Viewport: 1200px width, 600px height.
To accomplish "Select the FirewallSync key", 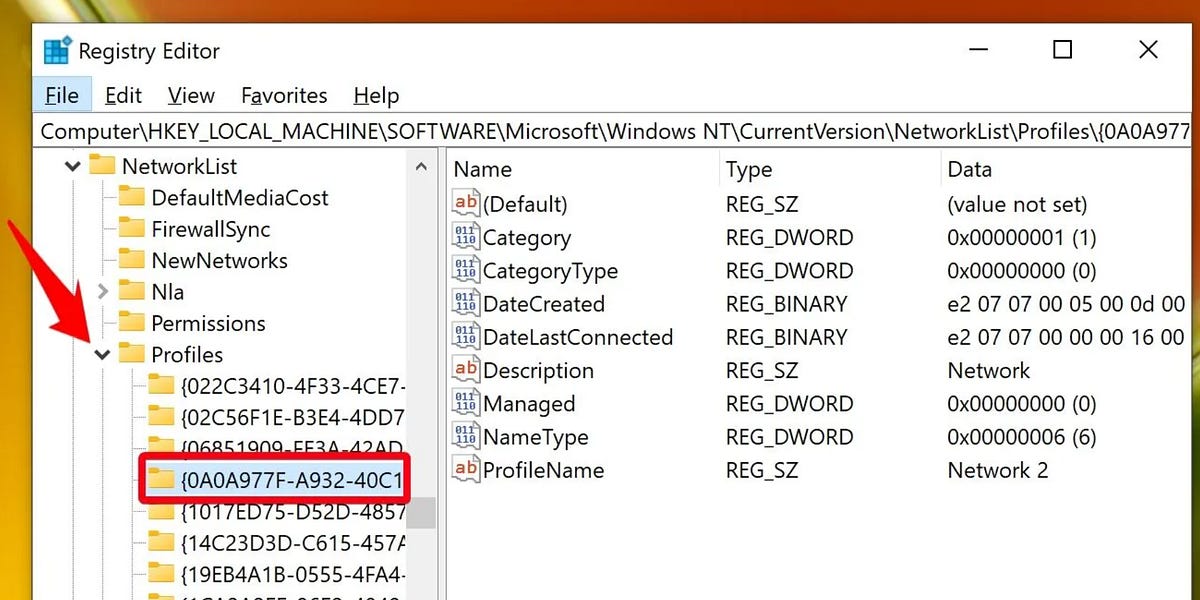I will (x=211, y=229).
